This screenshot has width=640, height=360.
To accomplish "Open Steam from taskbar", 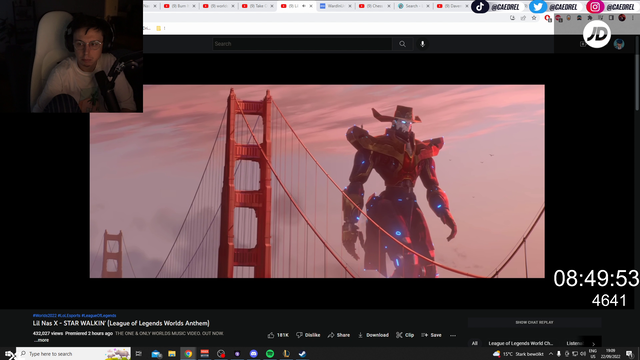I will 302,354.
